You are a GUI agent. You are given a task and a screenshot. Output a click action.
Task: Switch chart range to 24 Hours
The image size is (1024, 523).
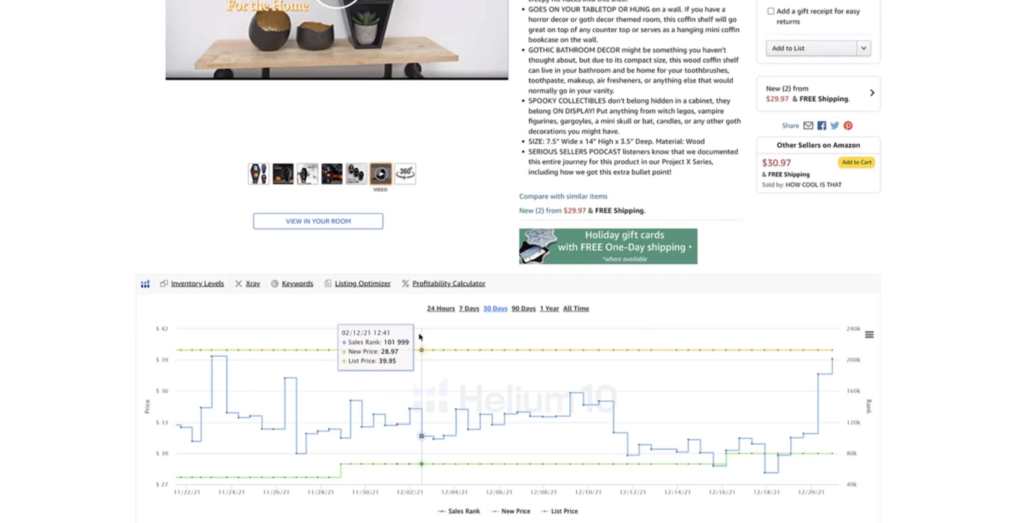pos(441,309)
